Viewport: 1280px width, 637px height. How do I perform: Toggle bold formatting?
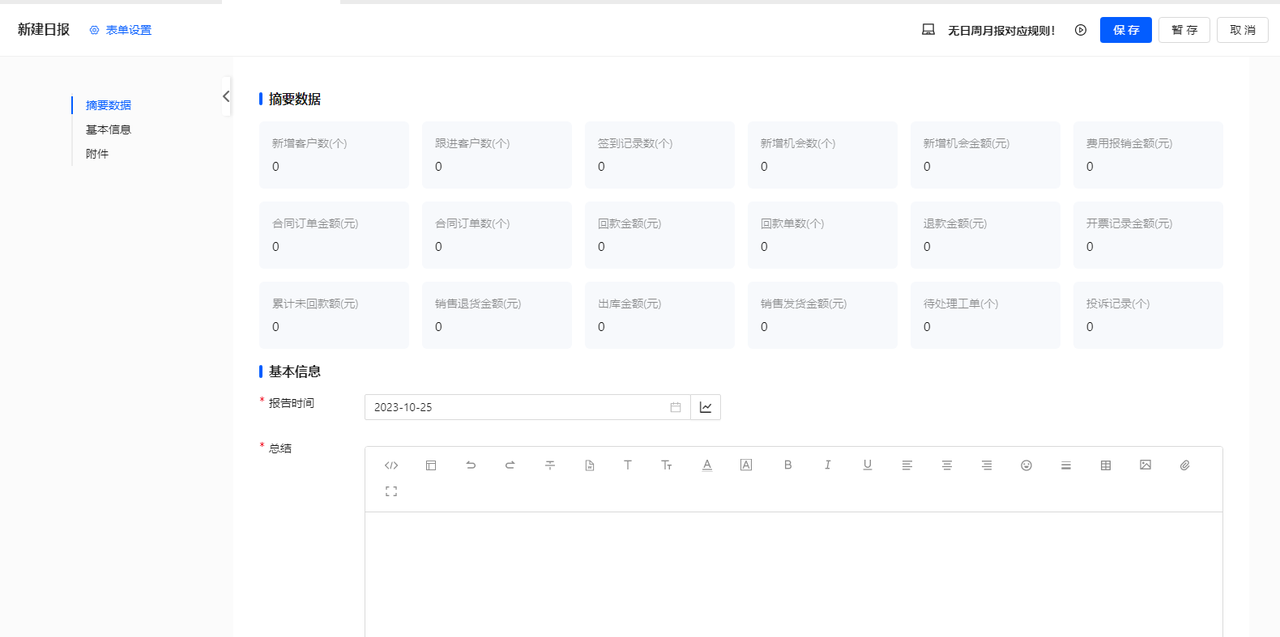click(x=788, y=465)
